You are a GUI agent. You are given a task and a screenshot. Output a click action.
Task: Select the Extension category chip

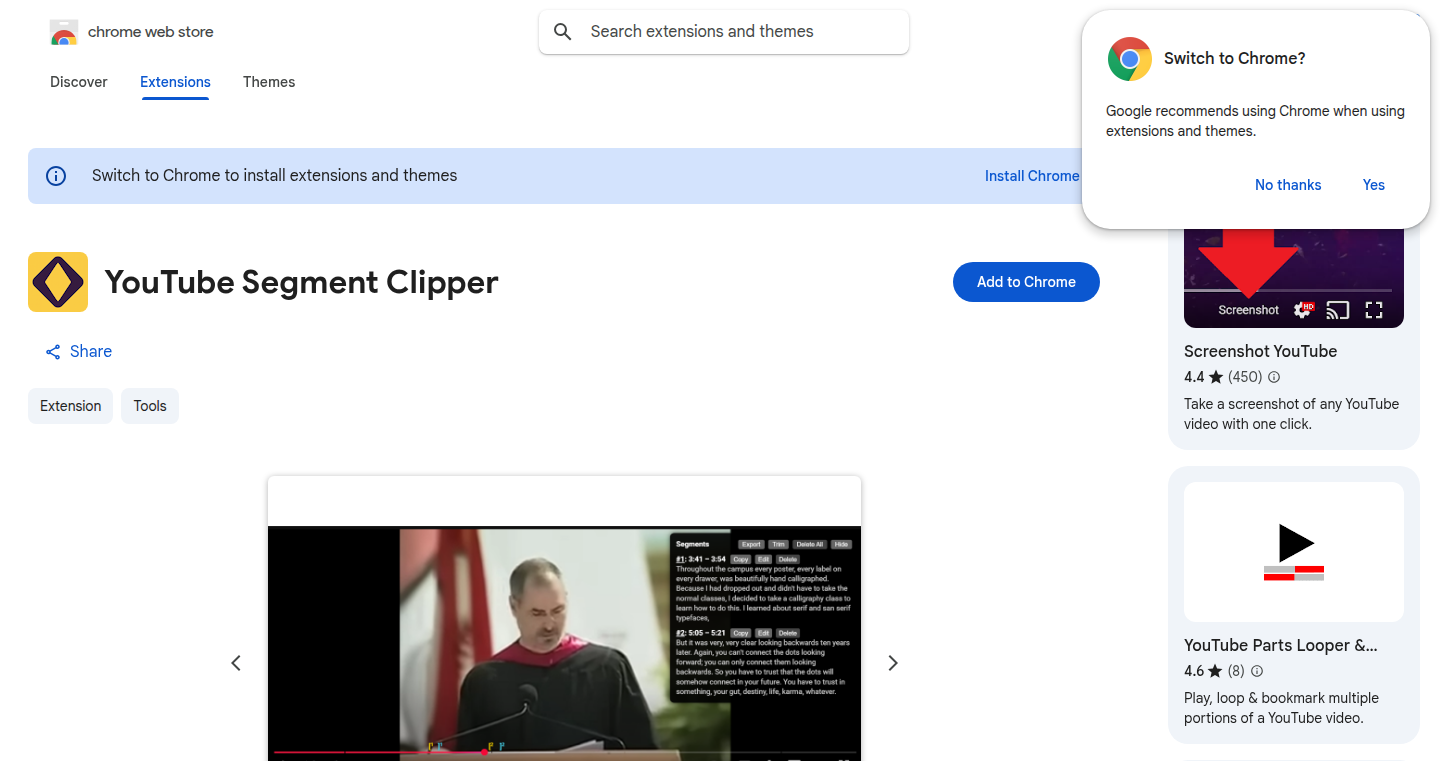click(71, 406)
